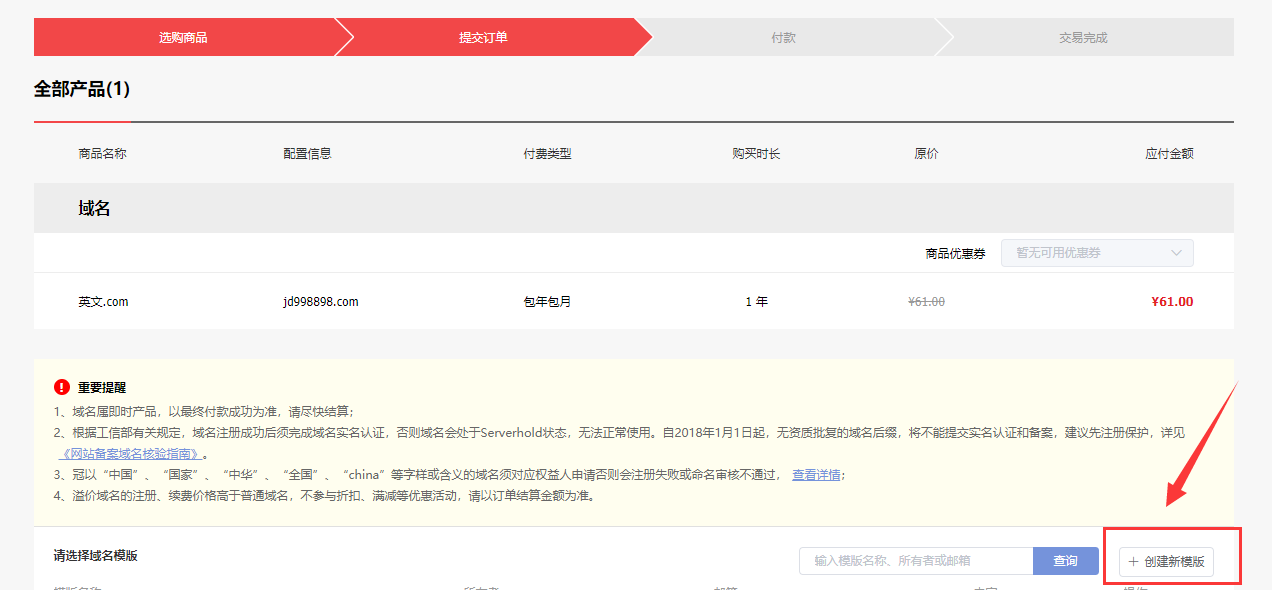Open the 查看详情 link
Image resolution: width=1272 pixels, height=590 pixels.
point(816,475)
